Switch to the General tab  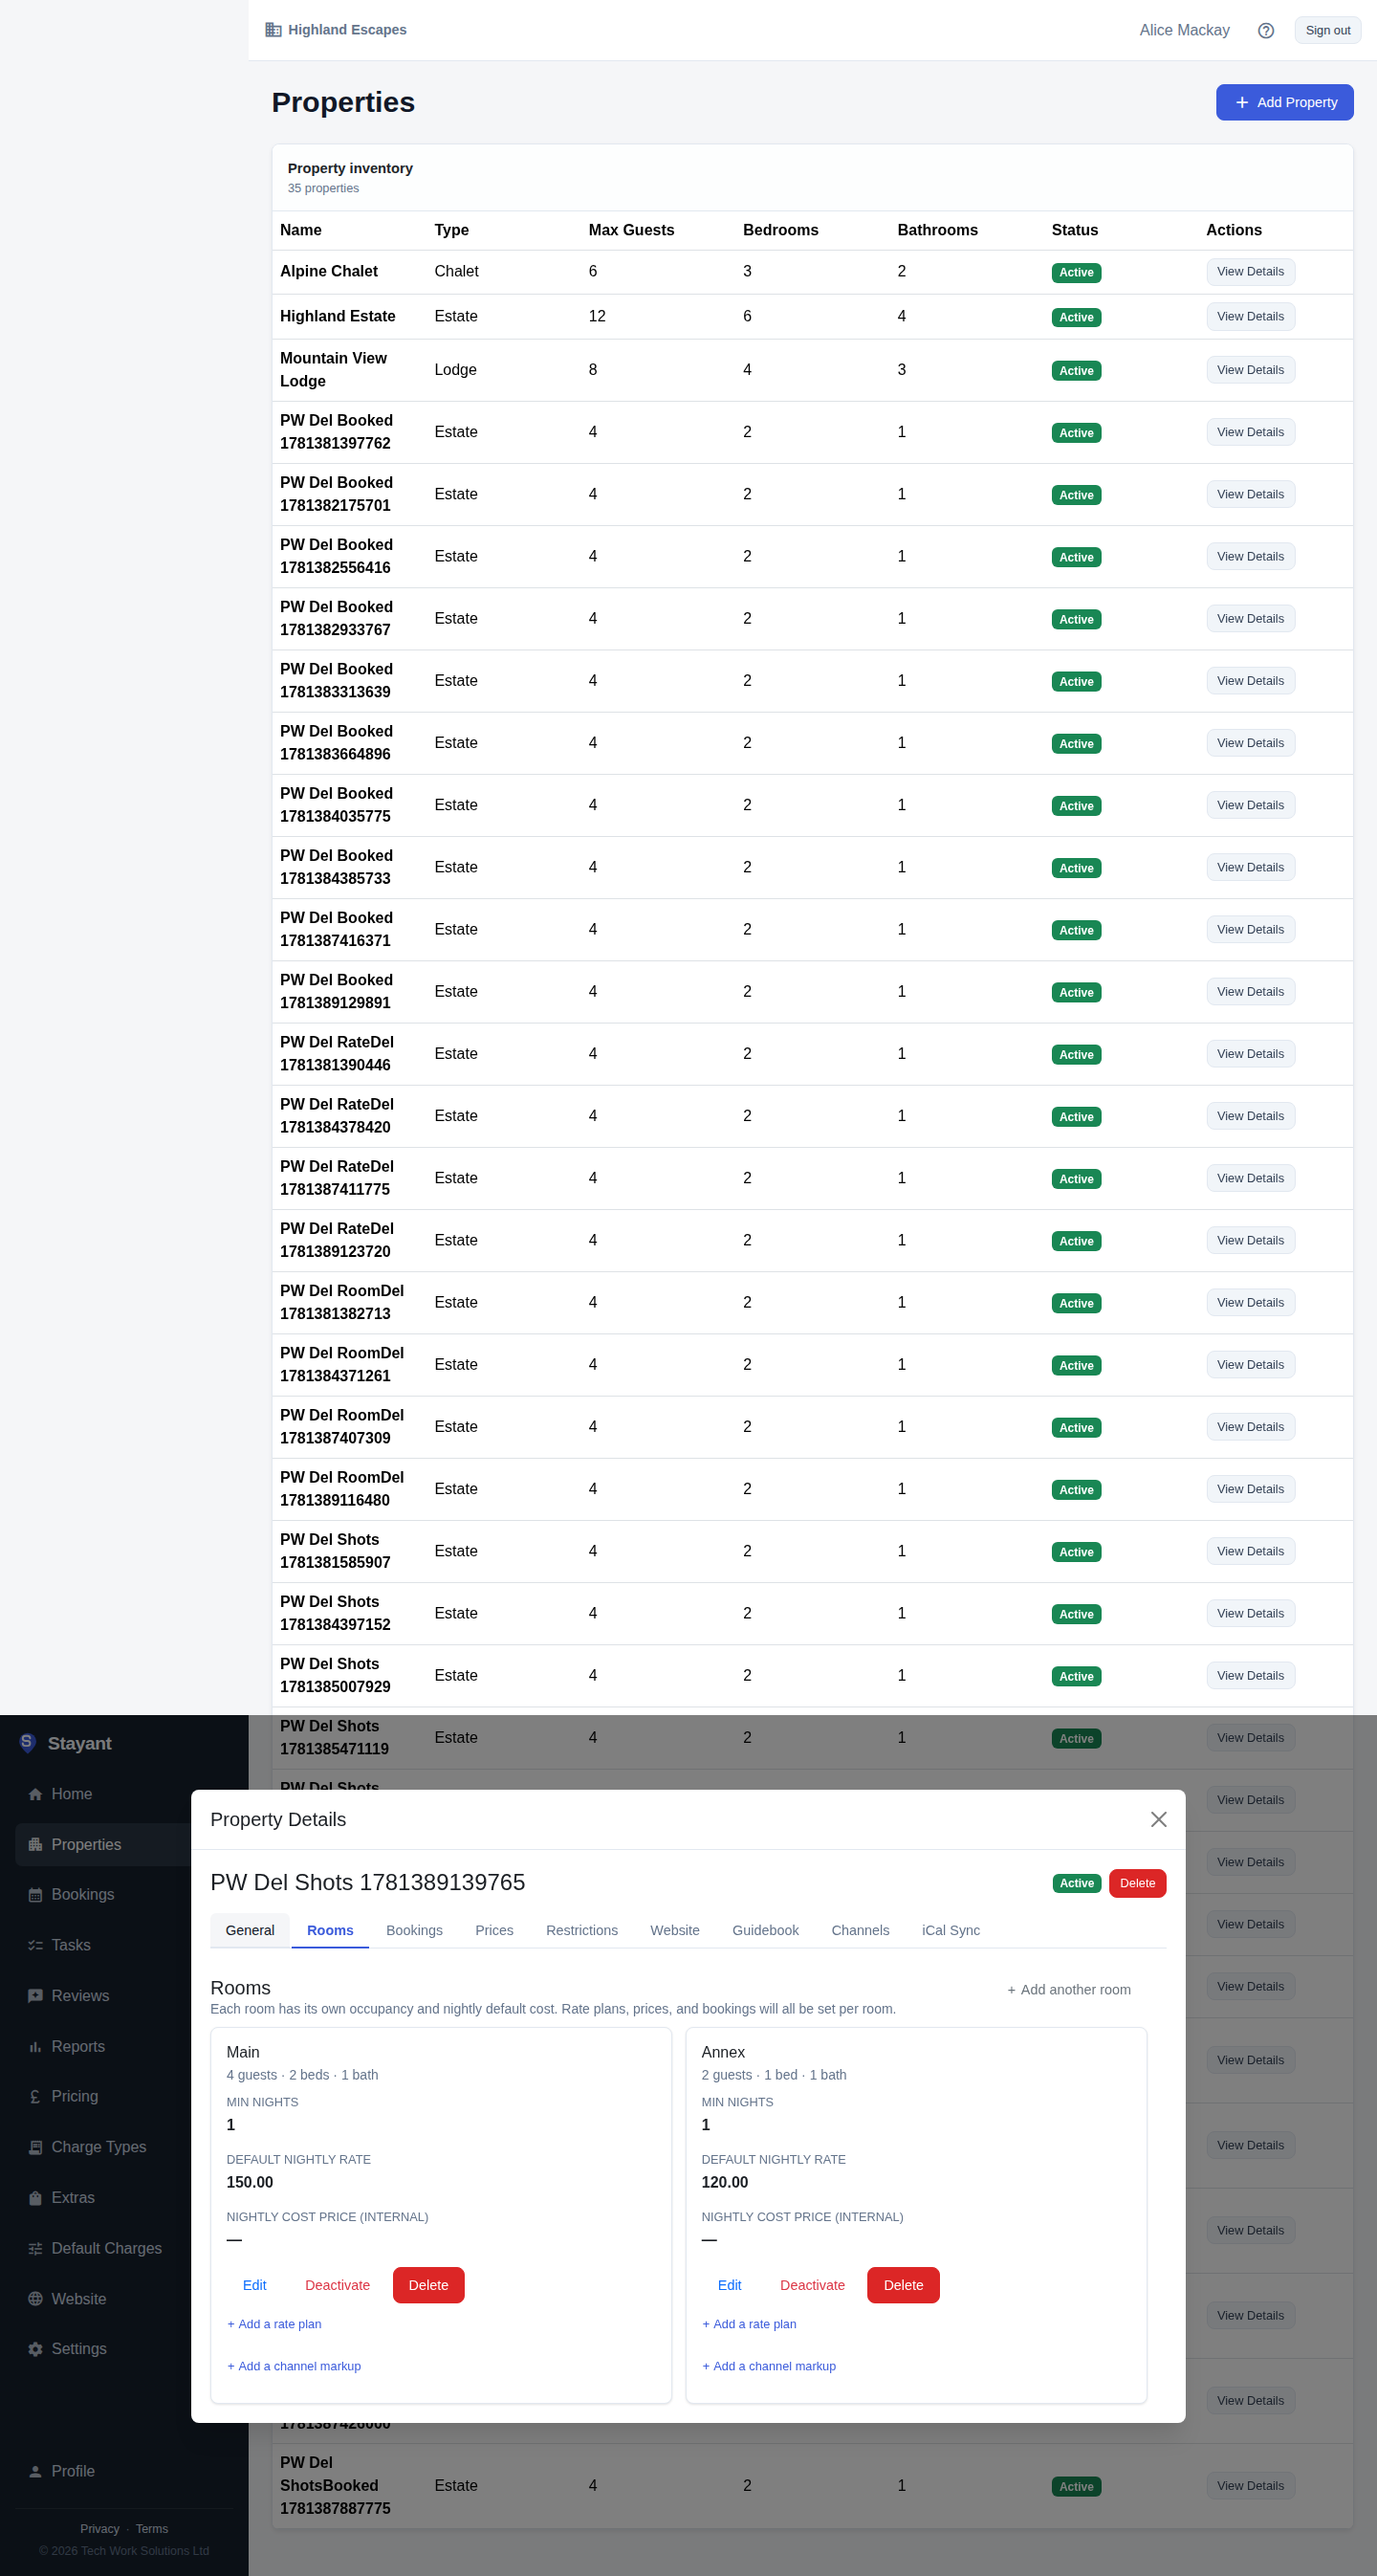250,1930
